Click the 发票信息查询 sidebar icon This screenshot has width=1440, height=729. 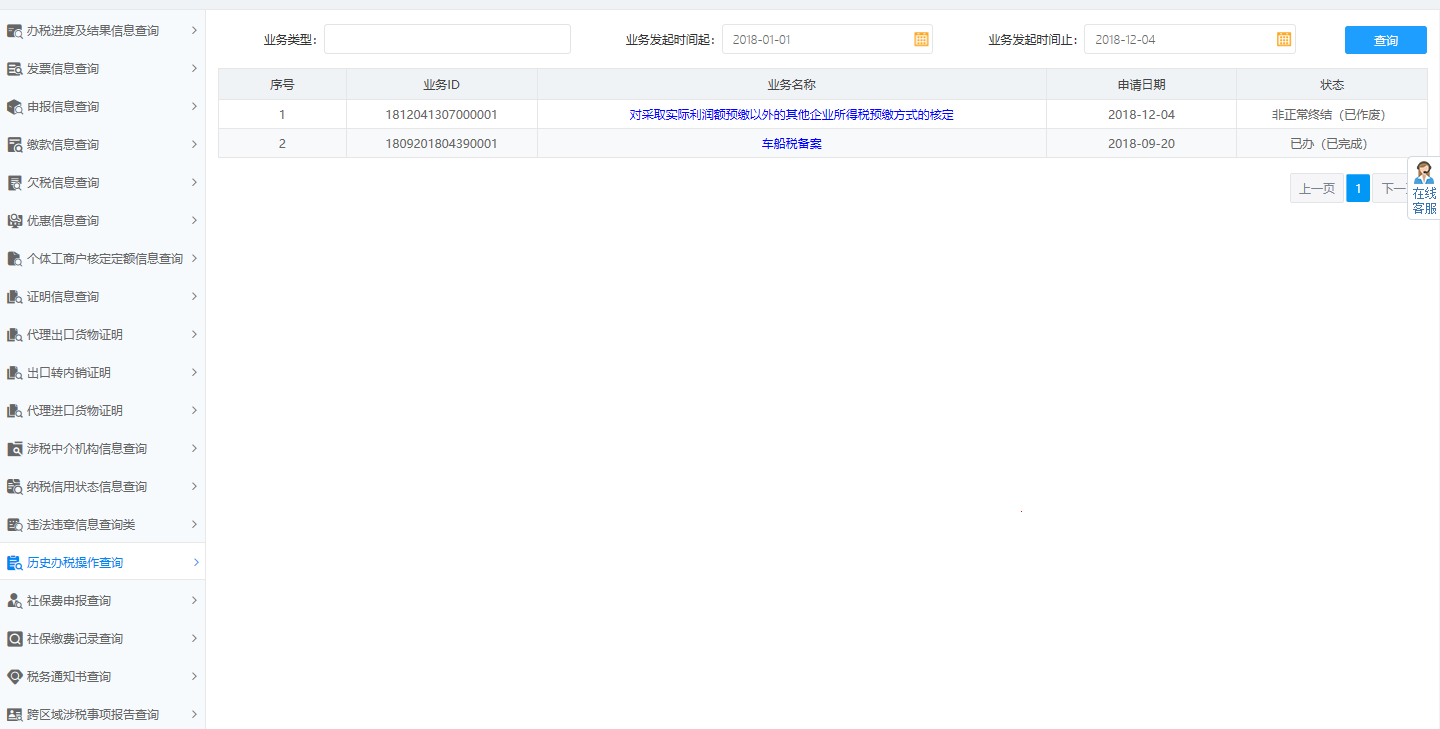[15, 69]
